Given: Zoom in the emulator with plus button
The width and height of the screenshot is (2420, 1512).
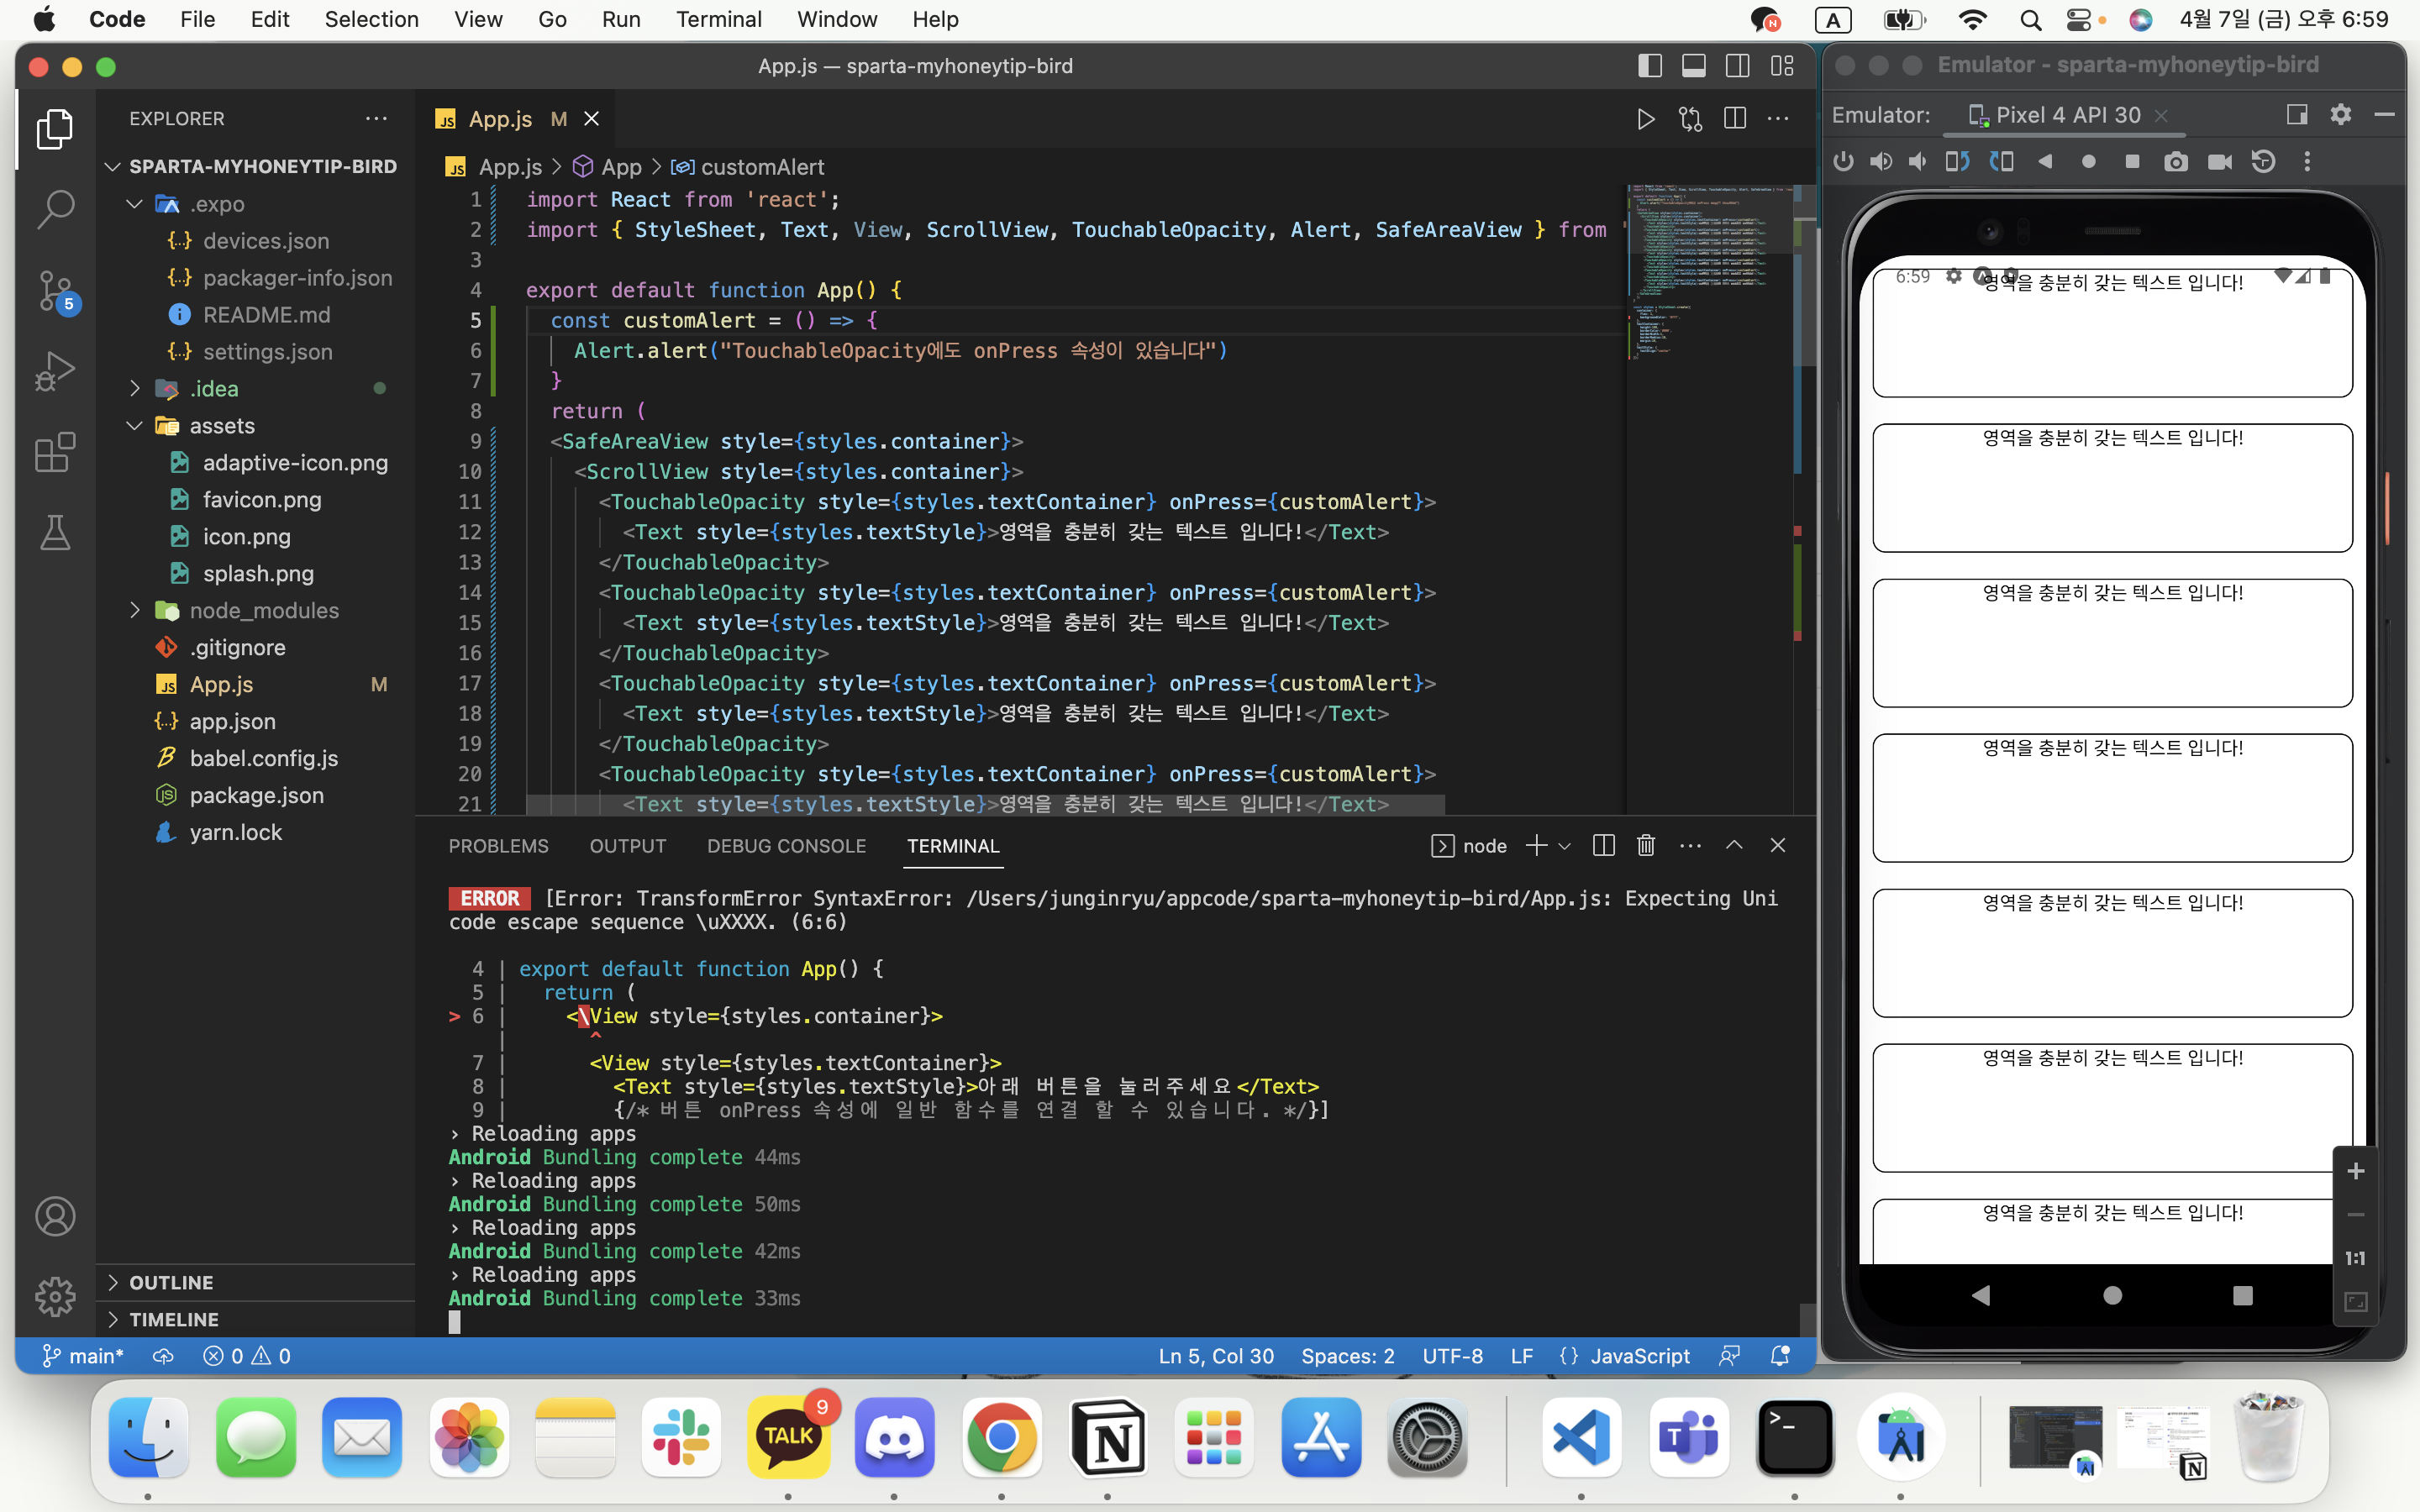Looking at the screenshot, I should point(2355,1171).
